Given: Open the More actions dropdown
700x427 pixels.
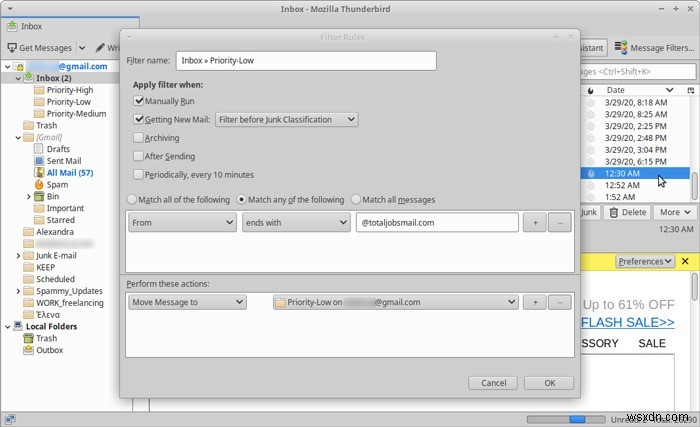Looking at the screenshot, I should (675, 212).
